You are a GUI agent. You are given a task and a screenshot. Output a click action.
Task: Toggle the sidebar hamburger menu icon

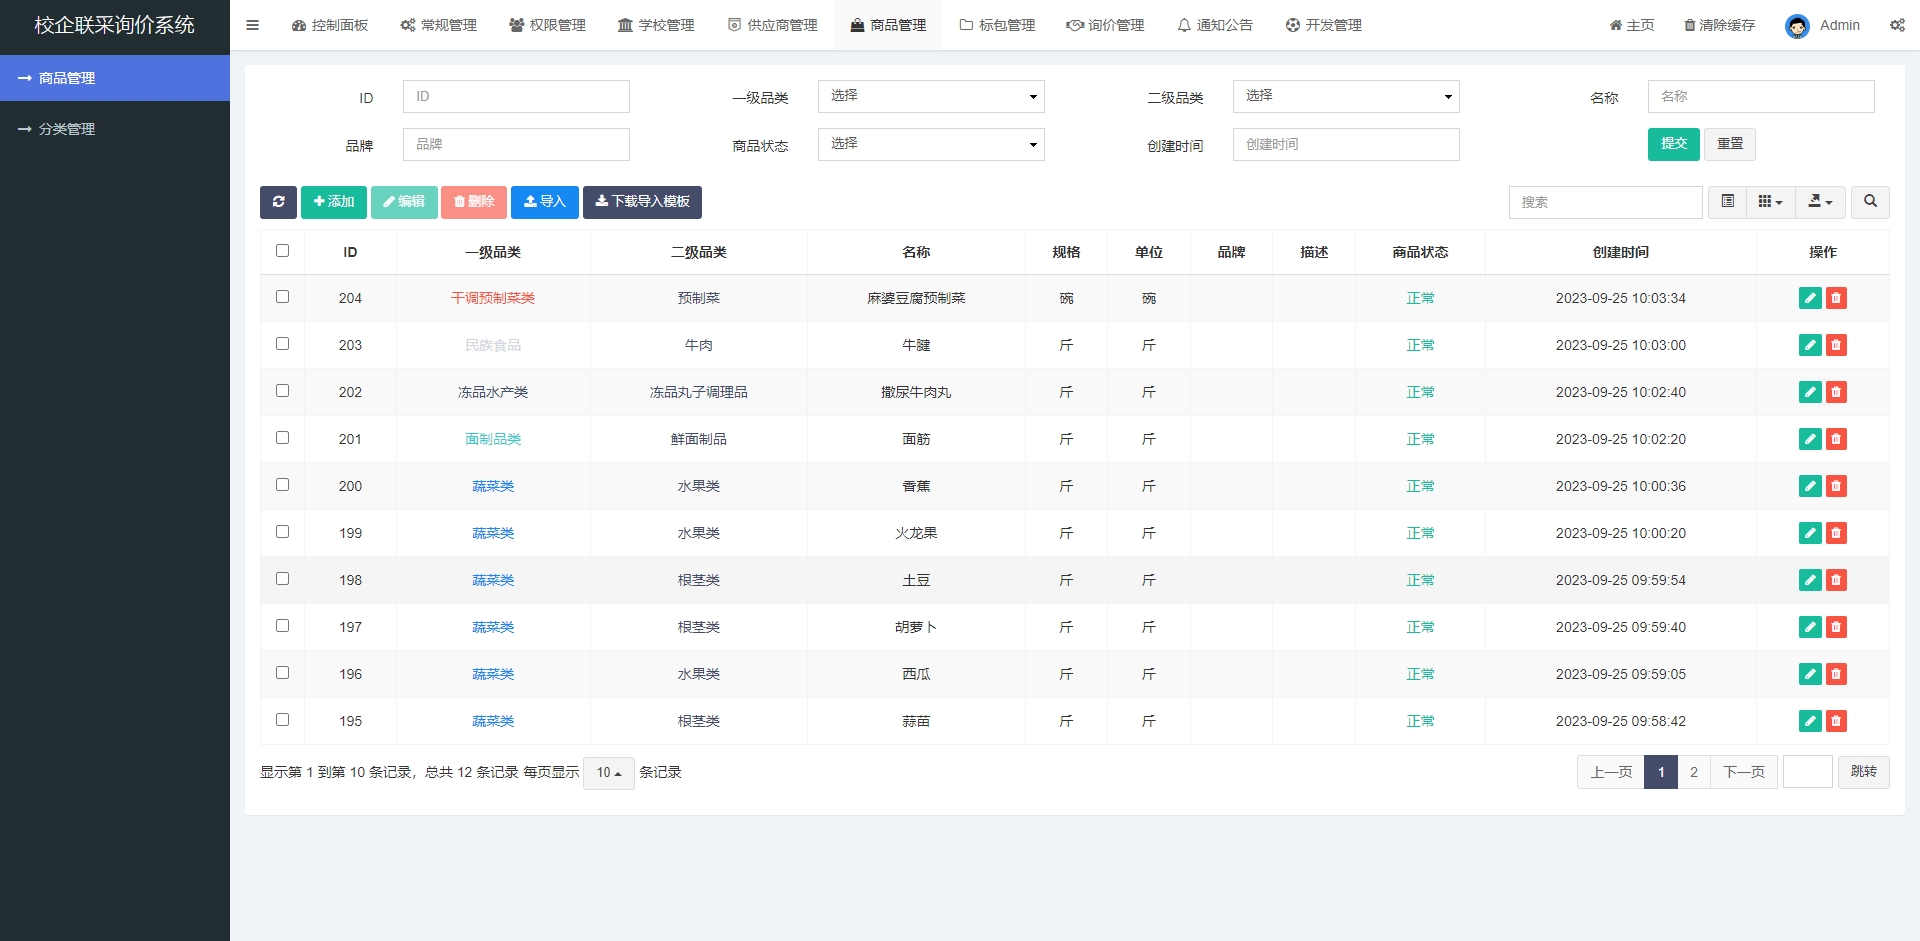pyautogui.click(x=252, y=25)
